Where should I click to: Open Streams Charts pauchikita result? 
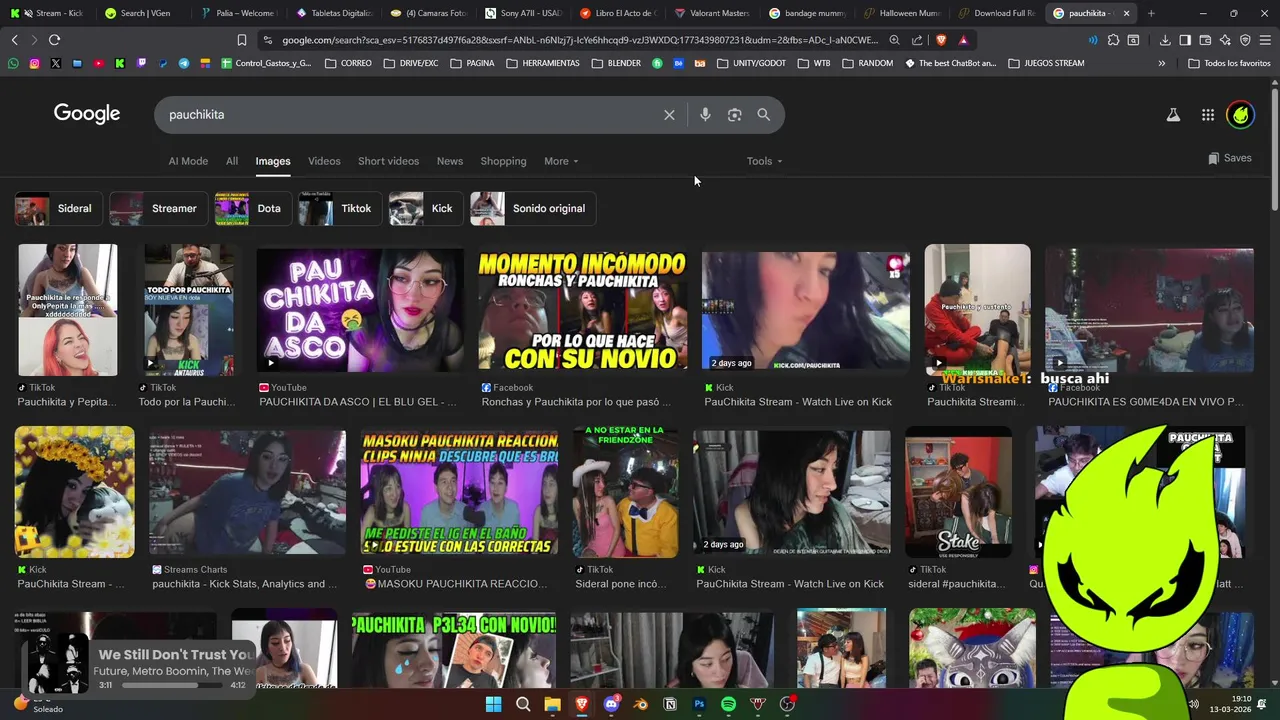247,492
